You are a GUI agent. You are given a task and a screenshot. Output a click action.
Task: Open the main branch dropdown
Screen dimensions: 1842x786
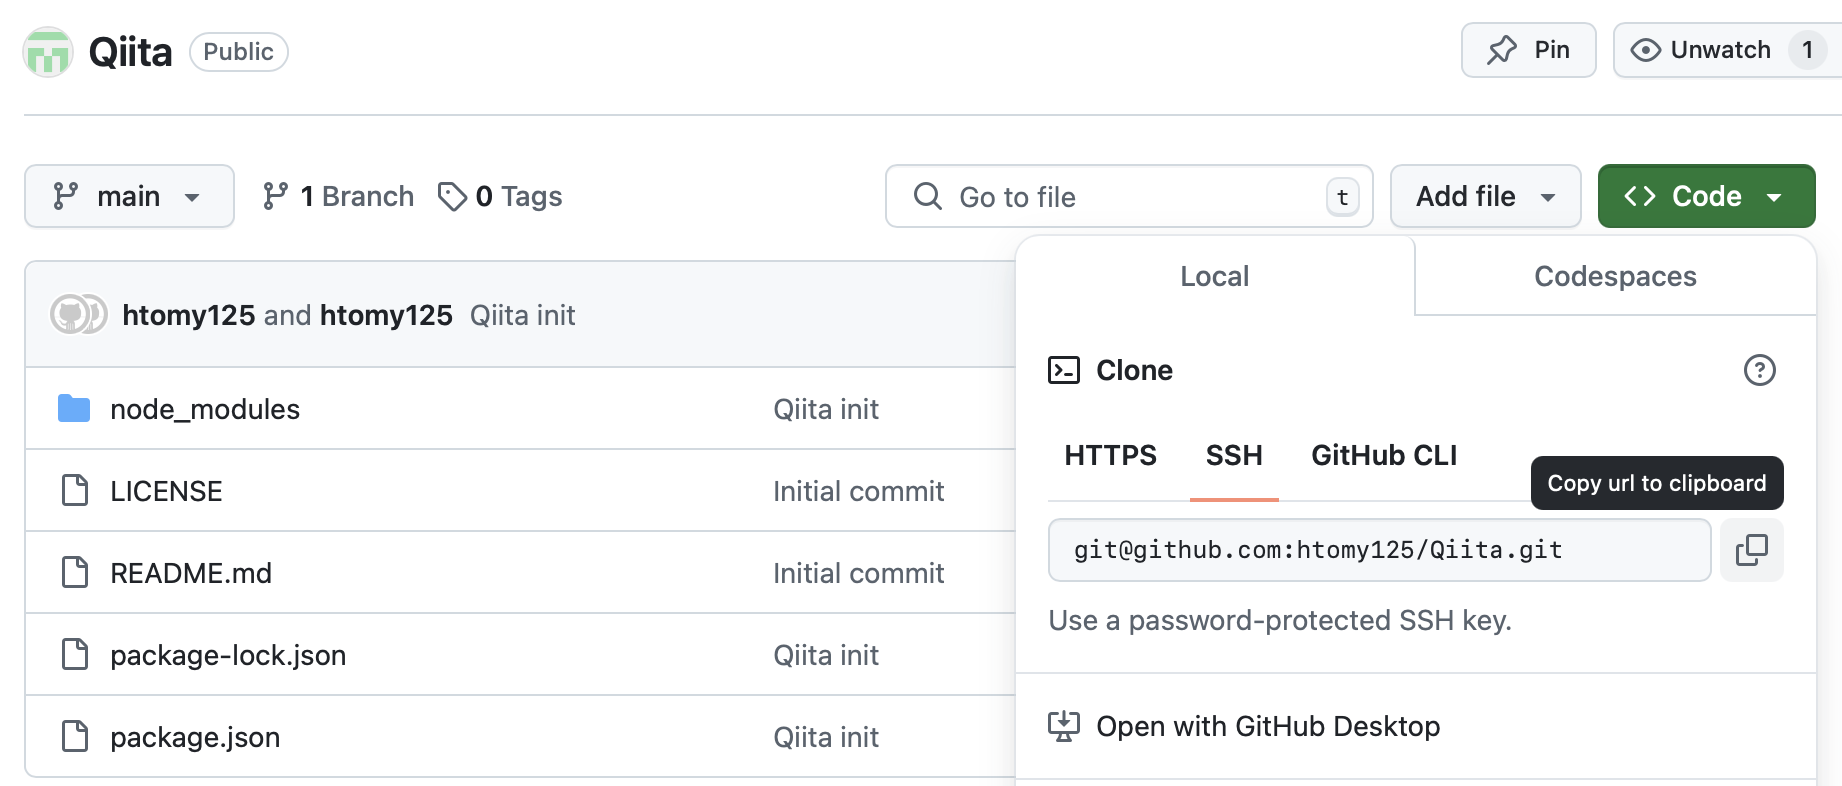pyautogui.click(x=129, y=196)
